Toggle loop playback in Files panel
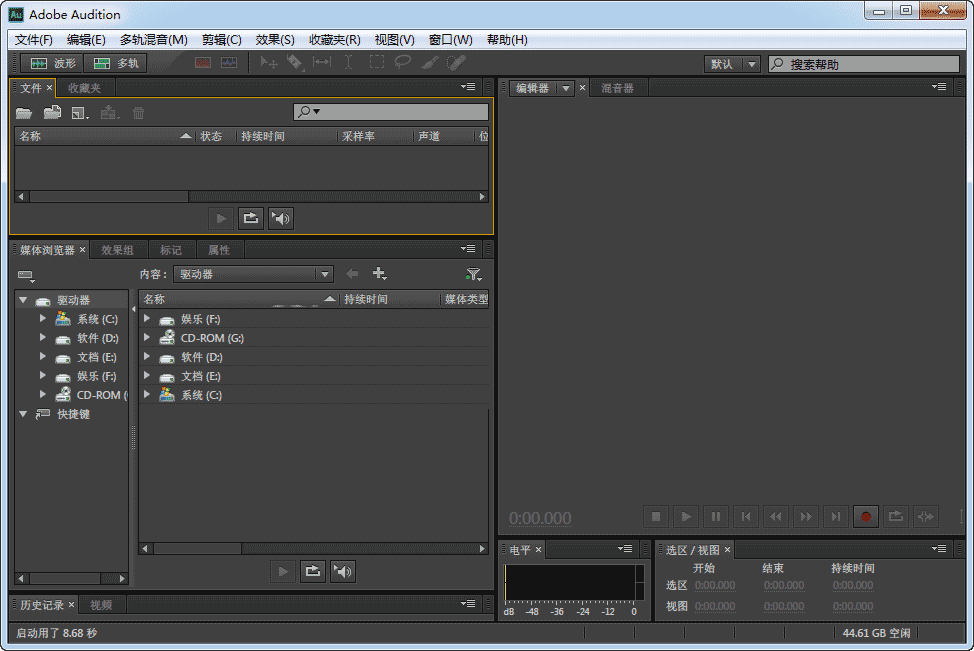The height and width of the screenshot is (651, 974). click(x=251, y=218)
